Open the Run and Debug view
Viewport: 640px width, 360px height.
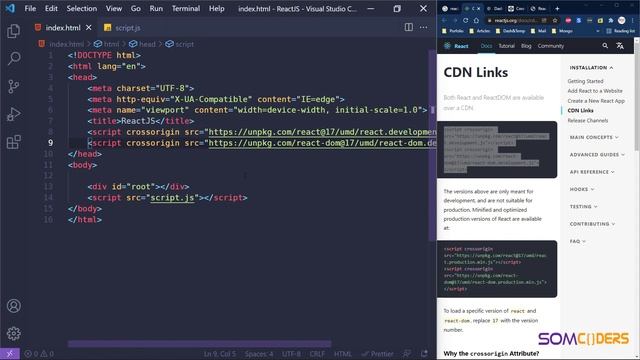[13, 114]
